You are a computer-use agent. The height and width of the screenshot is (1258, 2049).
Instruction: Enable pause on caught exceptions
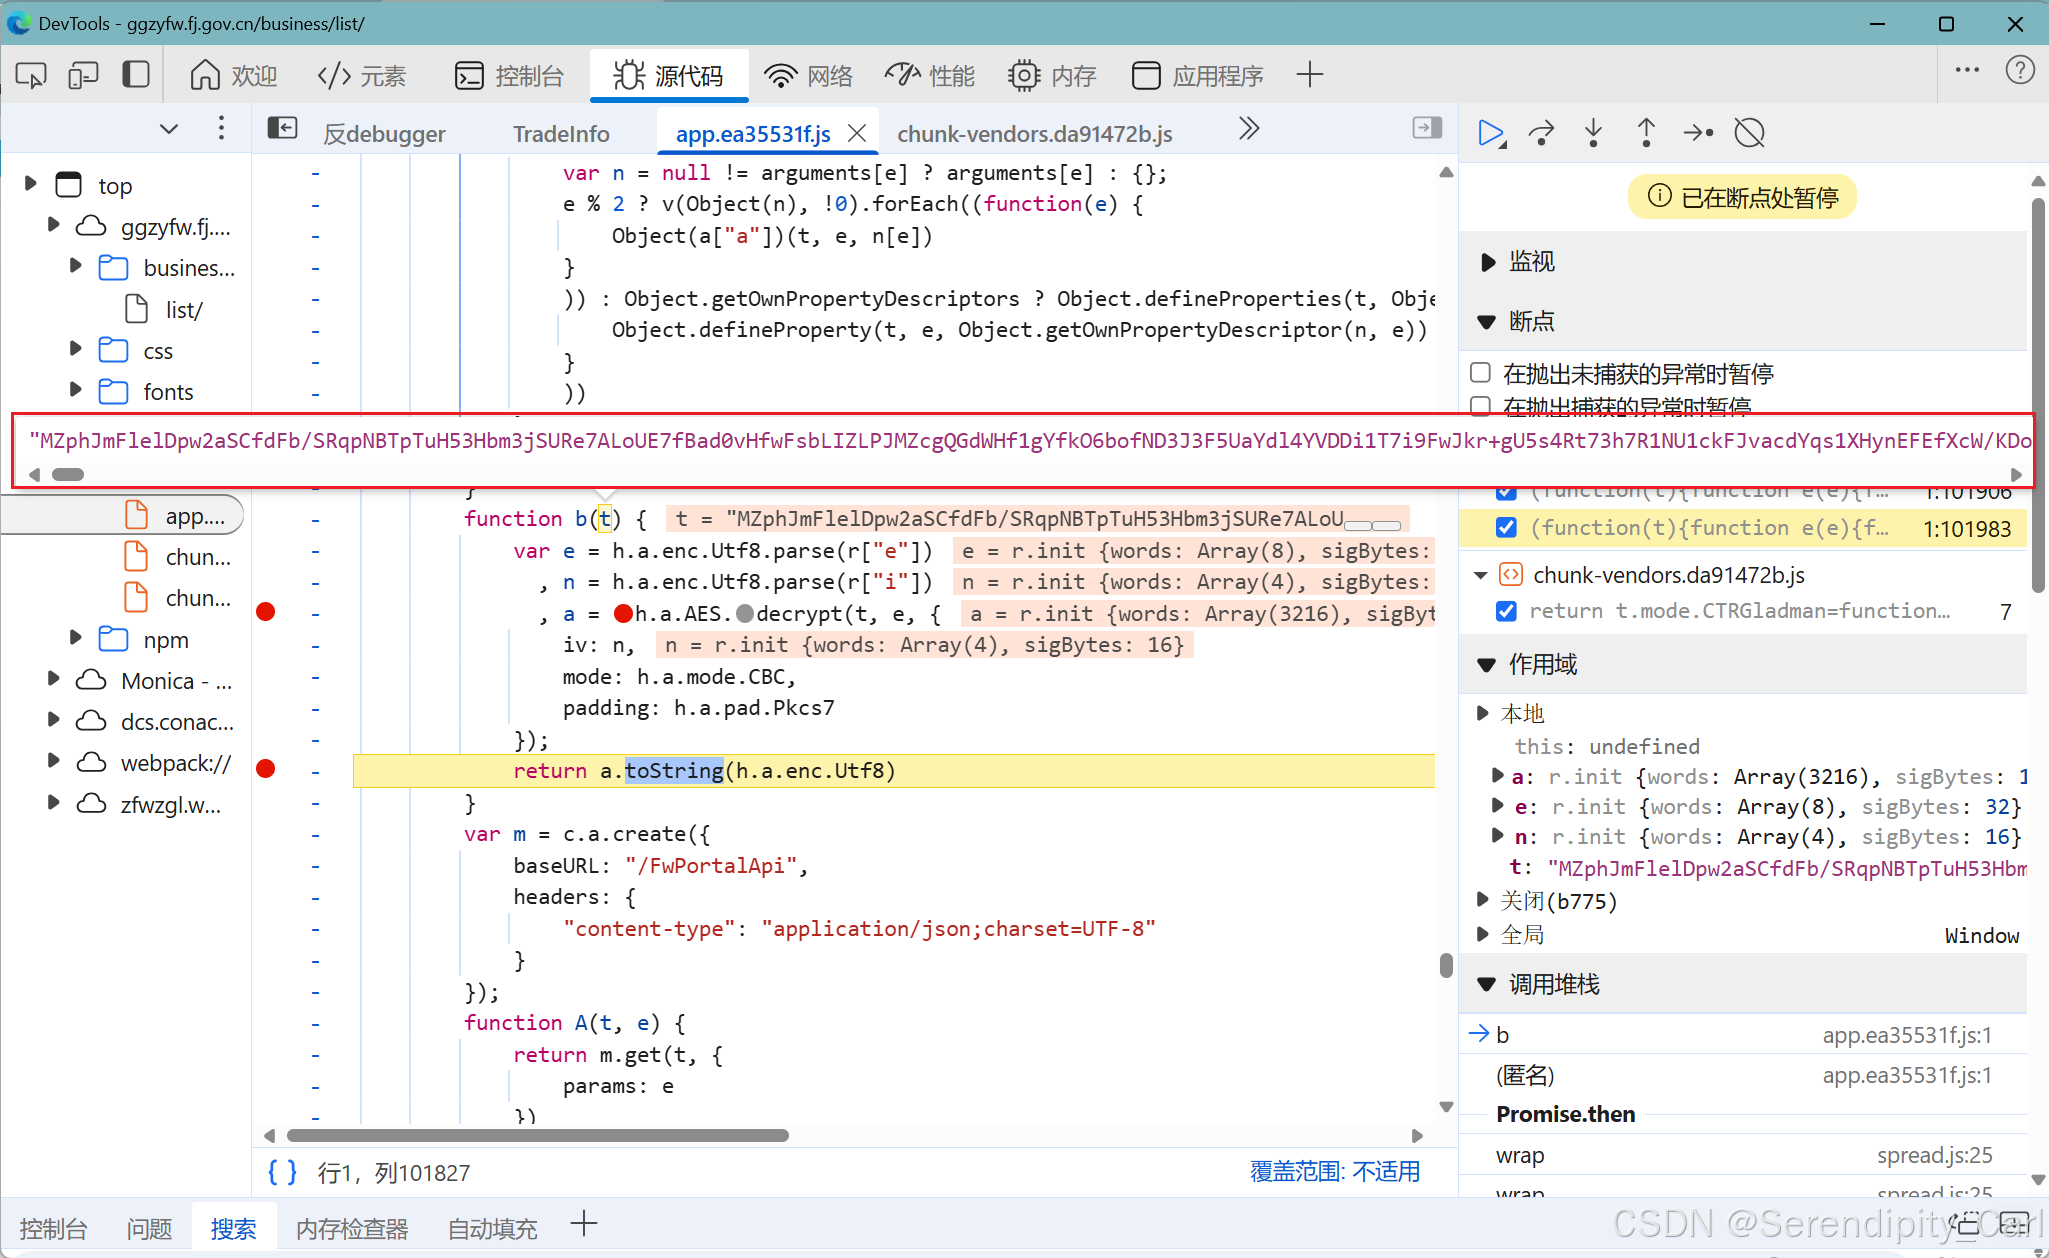1481,406
